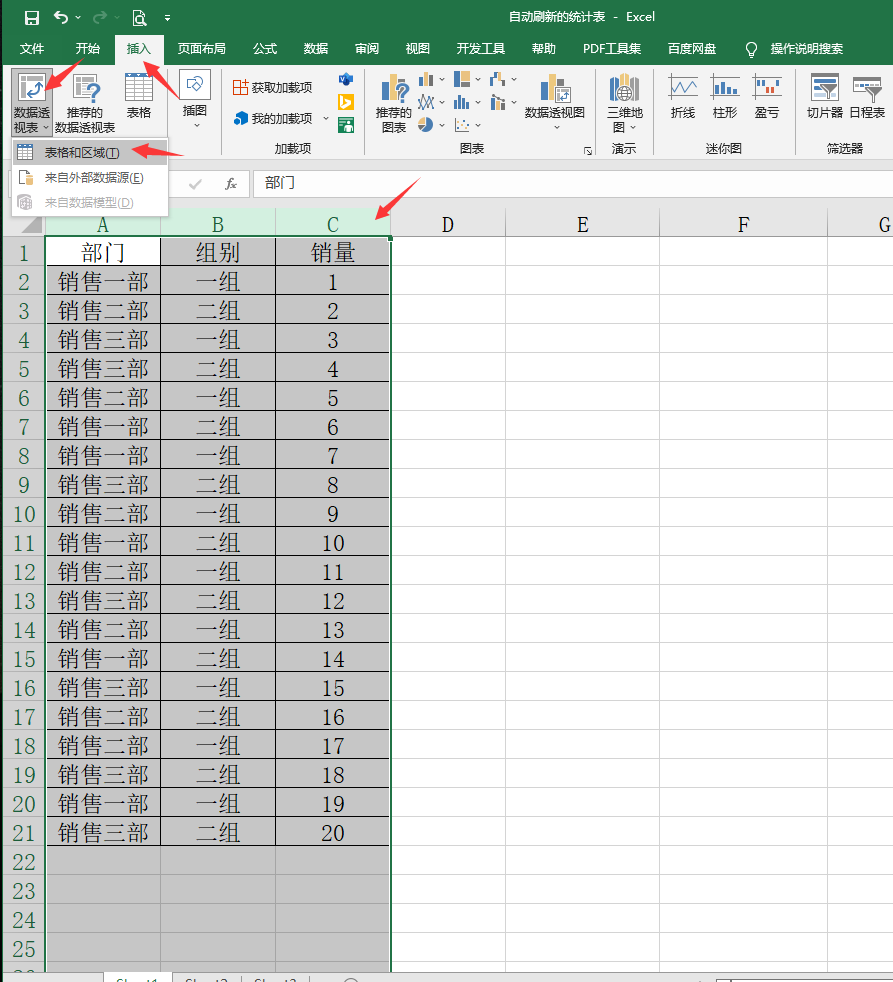893x982 pixels.
Task: Open the customize quick access toolbar dropdown
Action: pyautogui.click(x=168, y=18)
